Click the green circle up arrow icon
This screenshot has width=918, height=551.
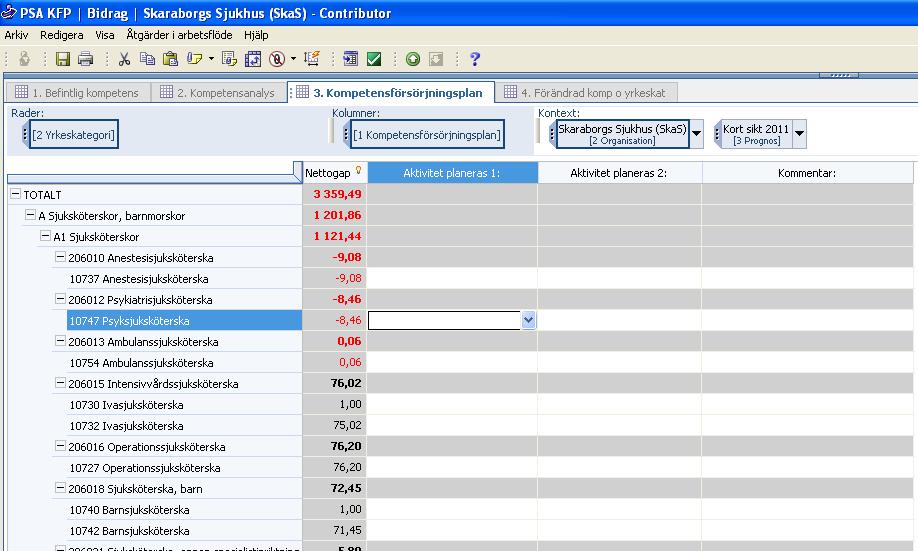413,59
